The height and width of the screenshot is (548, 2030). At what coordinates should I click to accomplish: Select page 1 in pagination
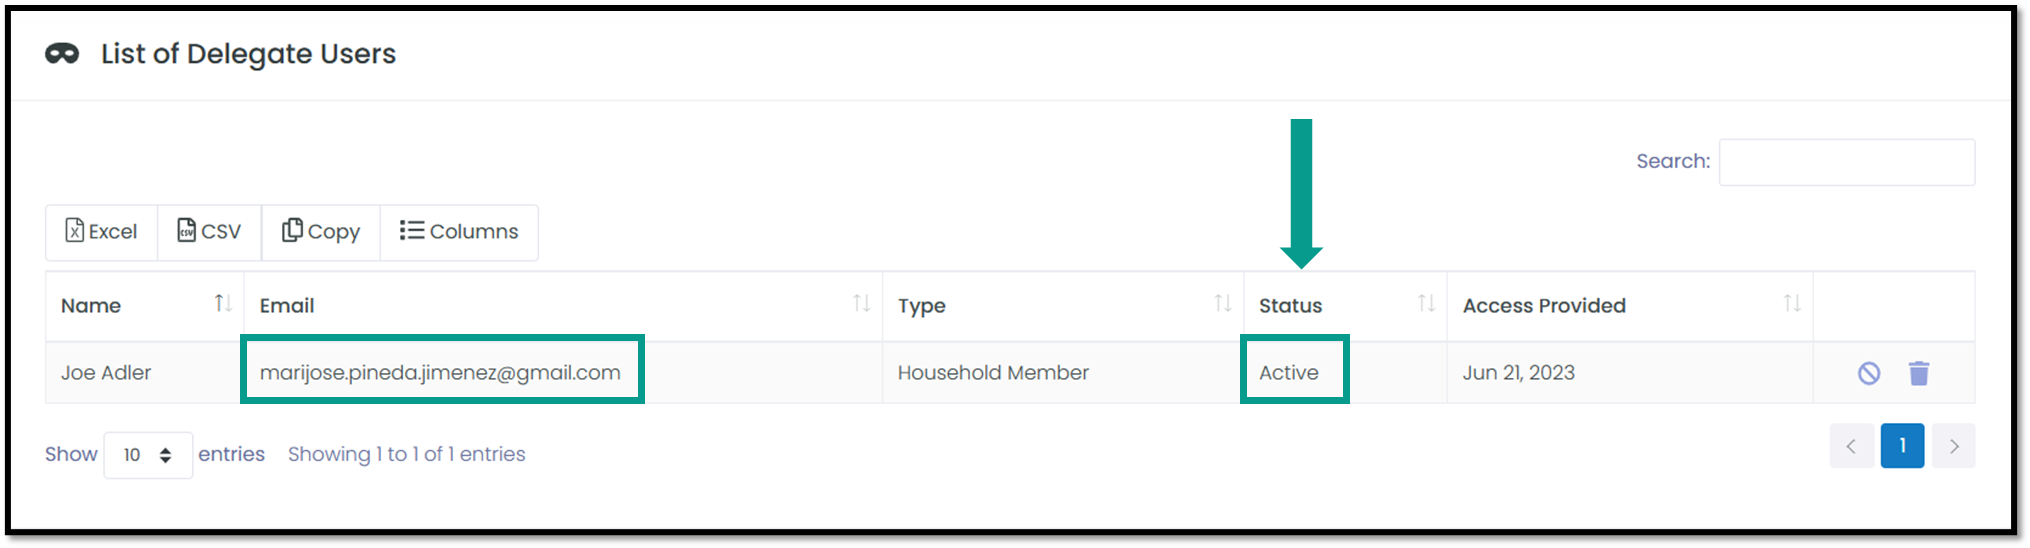tap(1902, 446)
